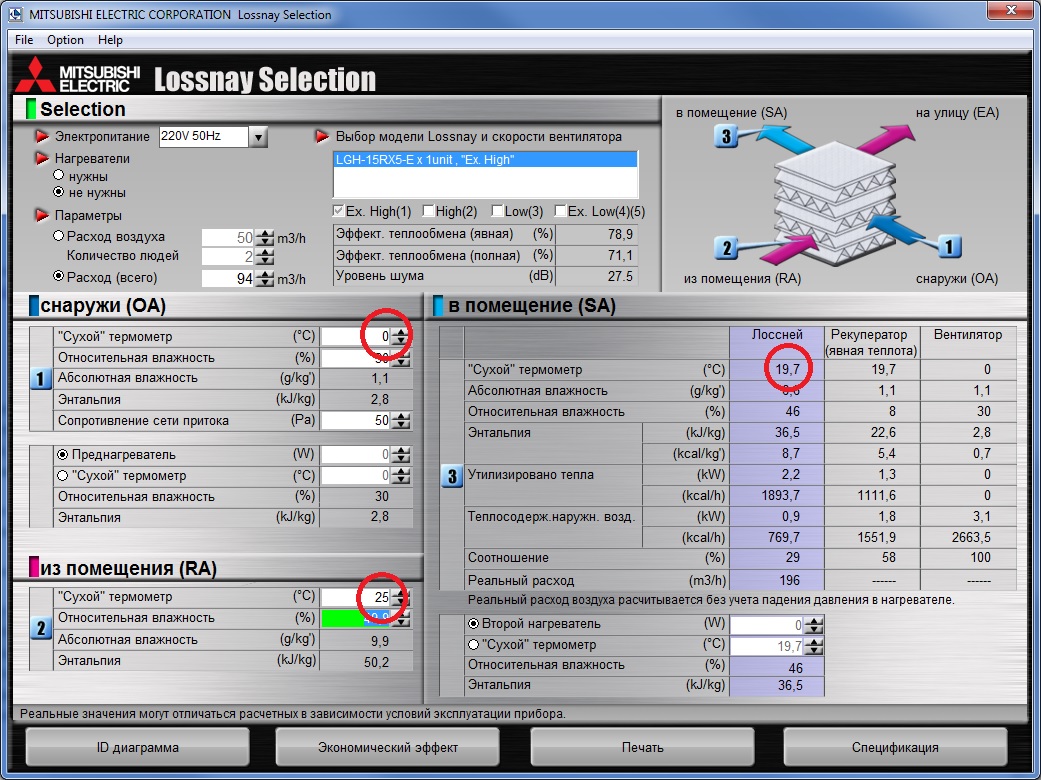Click red arrow beside Нагреватели

coord(42,158)
